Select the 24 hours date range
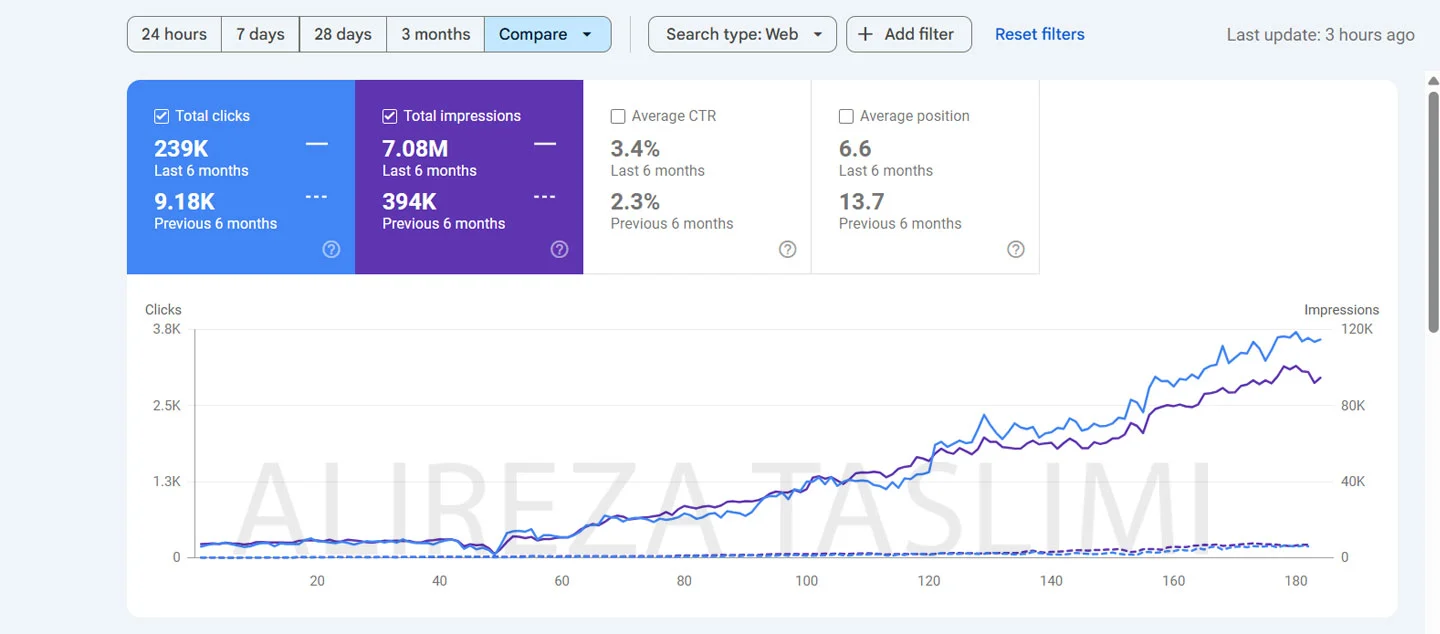This screenshot has width=1440, height=634. 174,34
